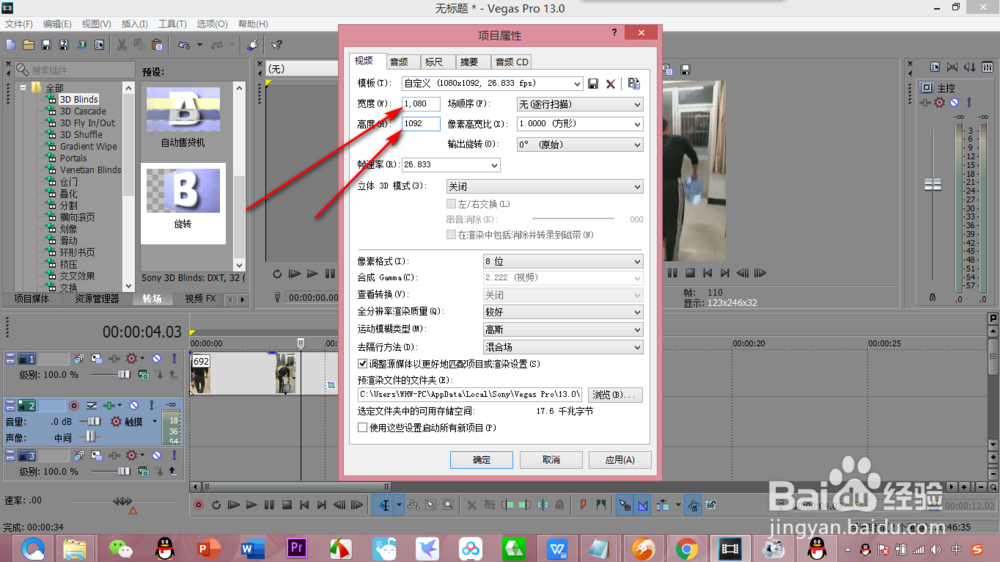The width and height of the screenshot is (1000, 562).
Task: Solo video track 1
Action: (173, 359)
